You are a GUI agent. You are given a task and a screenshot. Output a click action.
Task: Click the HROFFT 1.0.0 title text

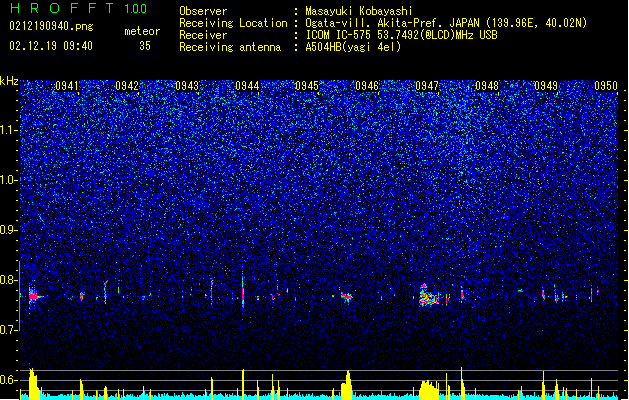[78, 8]
